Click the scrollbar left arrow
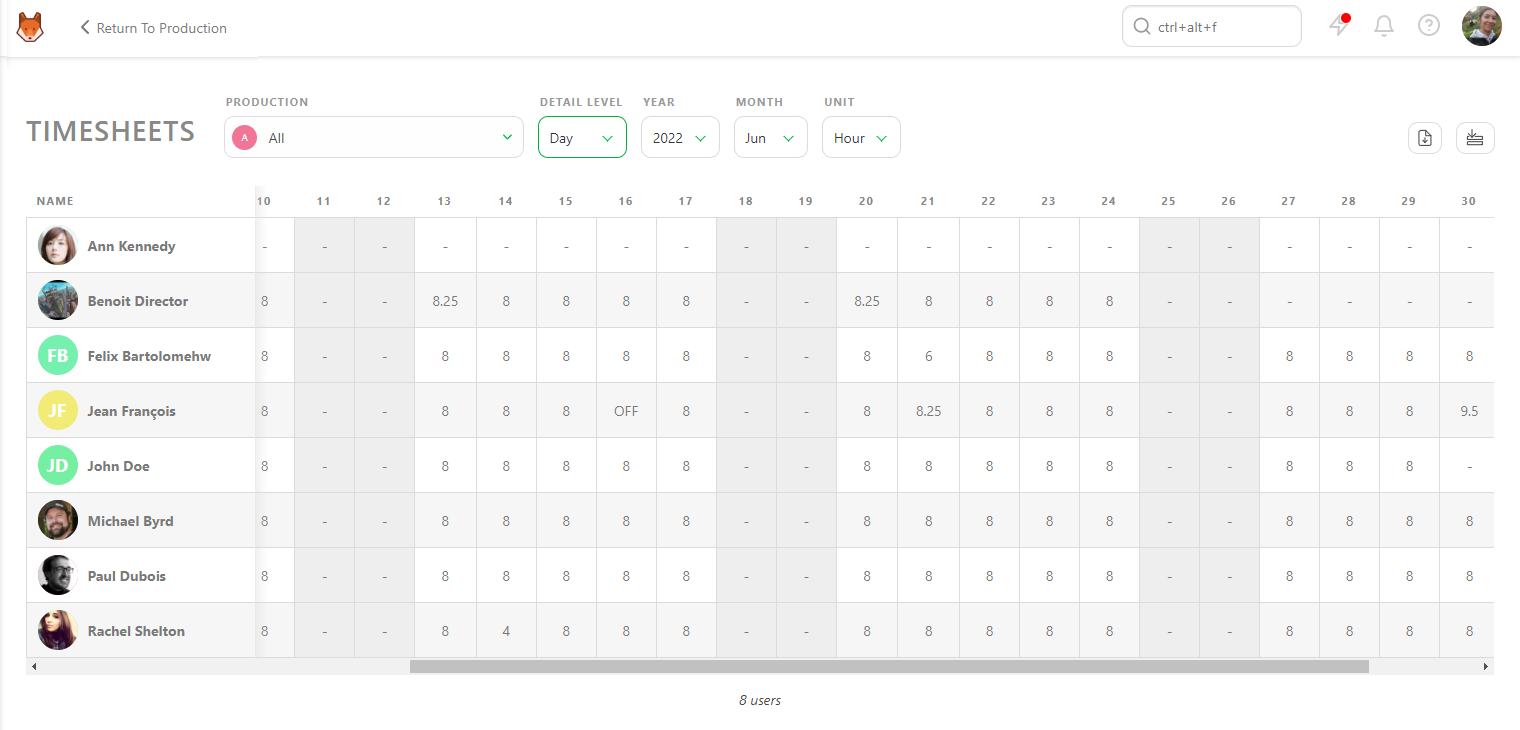Image resolution: width=1520 pixels, height=730 pixels. tap(34, 666)
